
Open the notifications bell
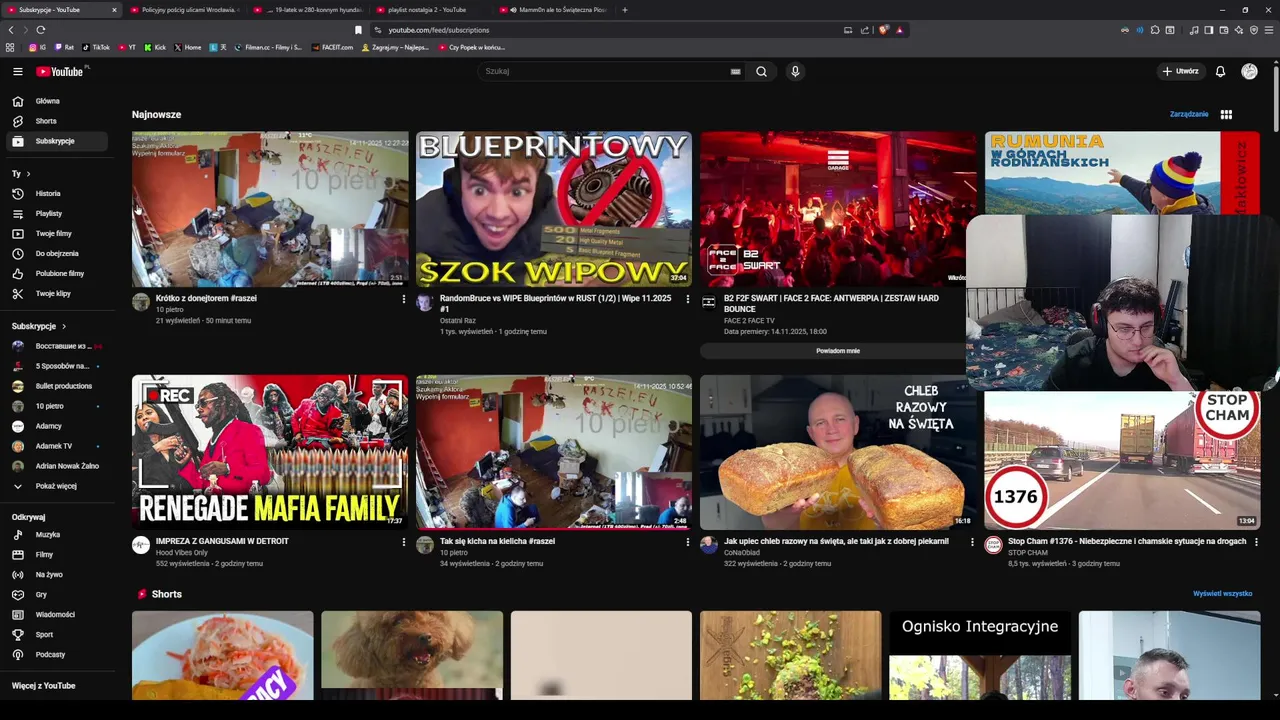[1220, 71]
